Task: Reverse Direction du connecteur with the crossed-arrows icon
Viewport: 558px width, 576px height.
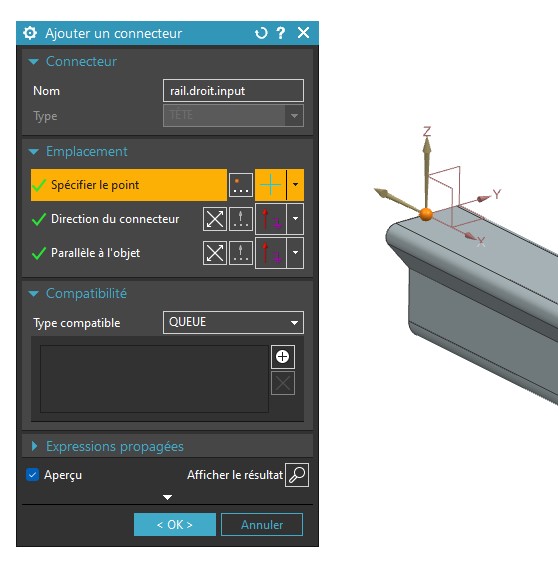Action: 215,219
